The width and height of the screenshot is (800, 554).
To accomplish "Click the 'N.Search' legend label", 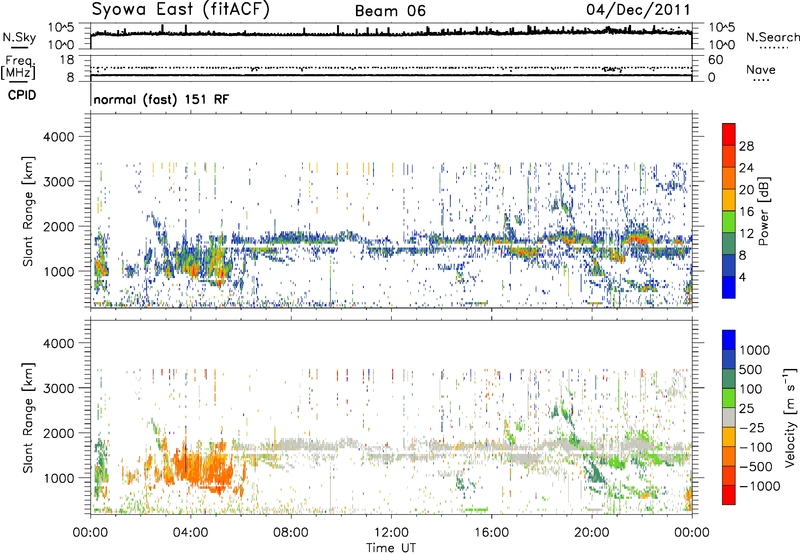I will 772,37.
